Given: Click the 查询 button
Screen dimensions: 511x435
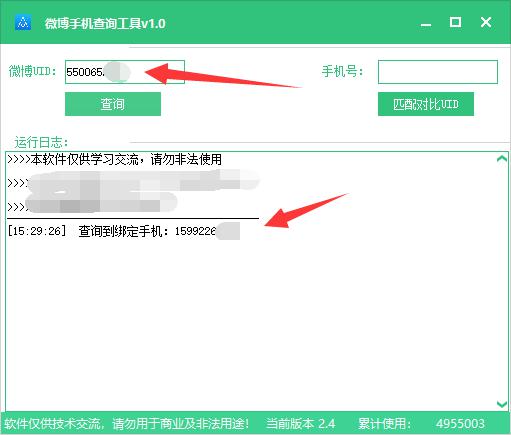Looking at the screenshot, I should (113, 104).
